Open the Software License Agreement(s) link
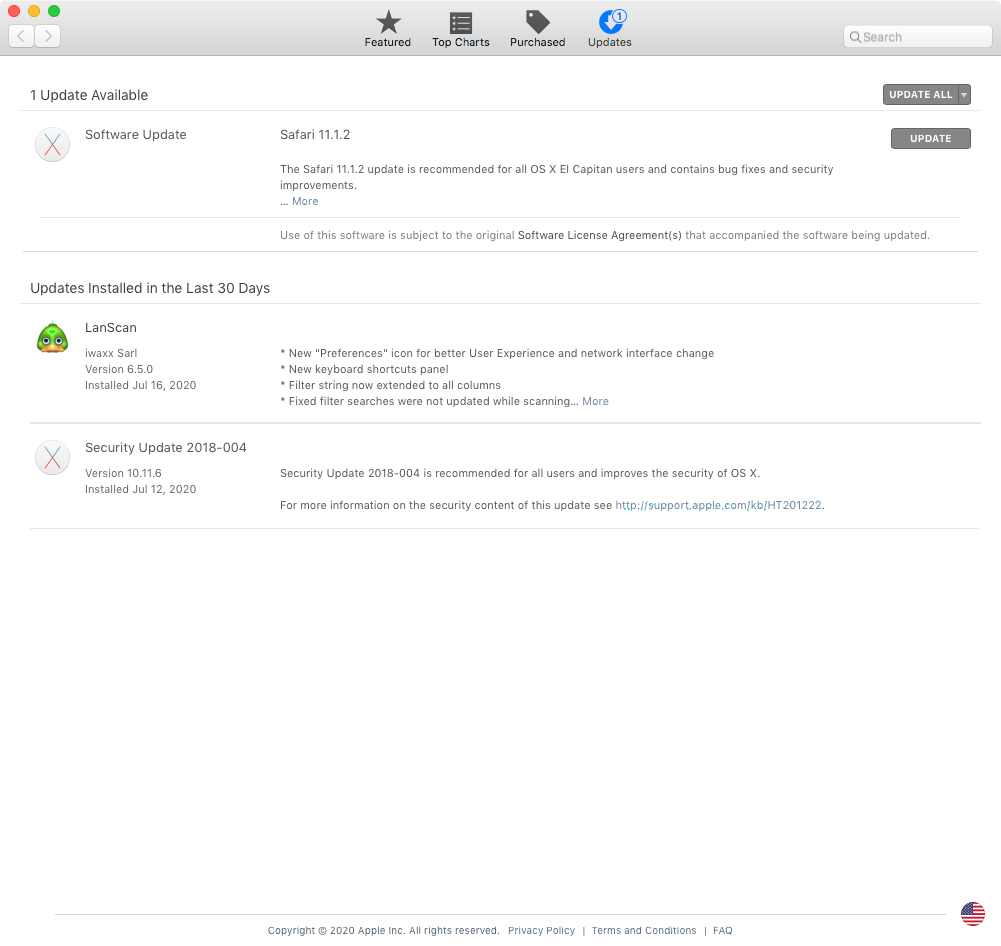 pos(599,236)
